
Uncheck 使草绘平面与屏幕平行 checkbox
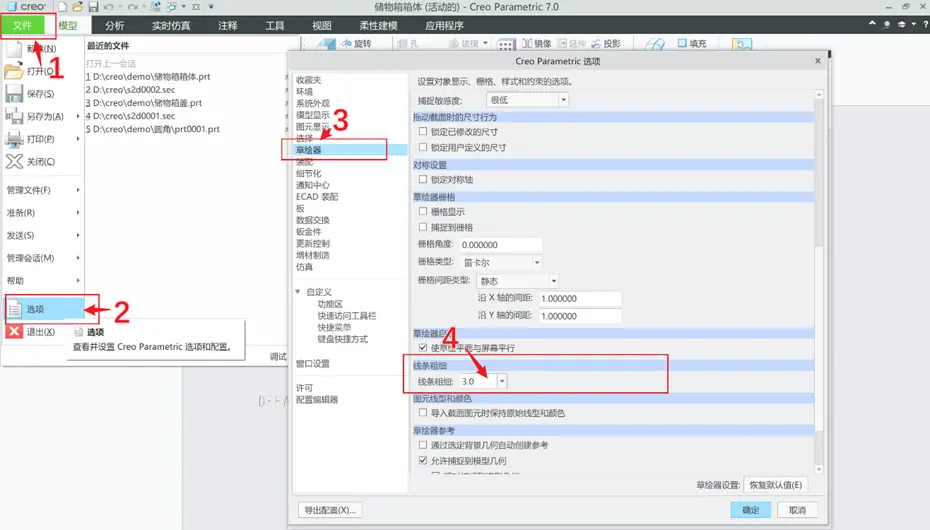point(423,347)
